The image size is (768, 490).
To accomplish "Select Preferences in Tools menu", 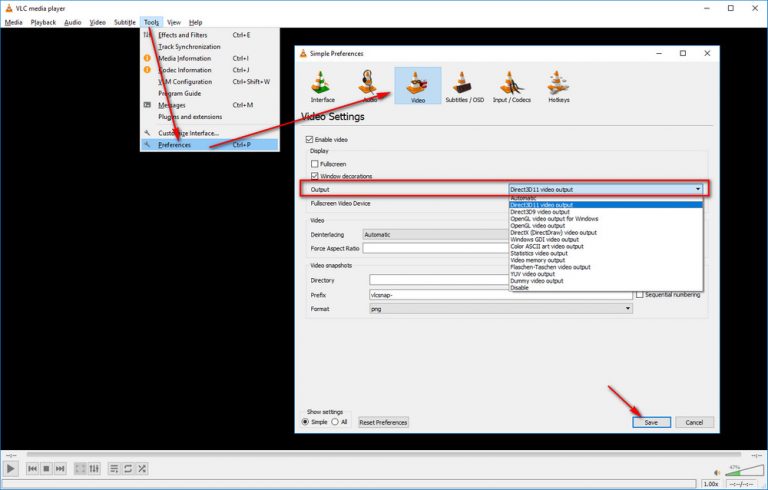I will point(210,145).
